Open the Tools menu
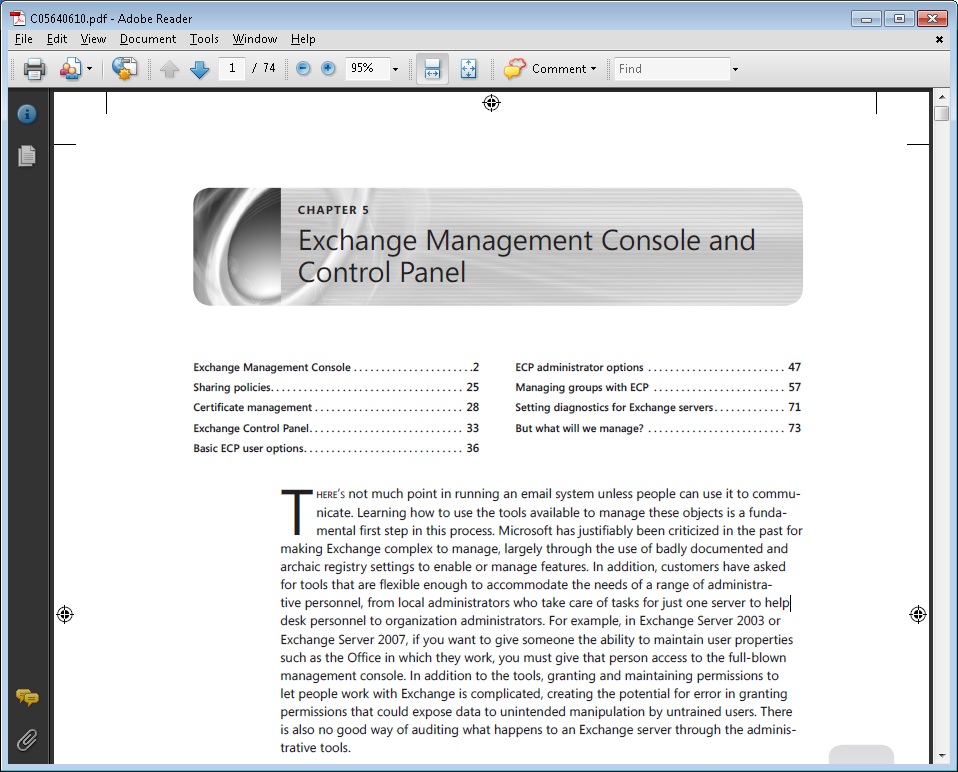 pyautogui.click(x=204, y=39)
